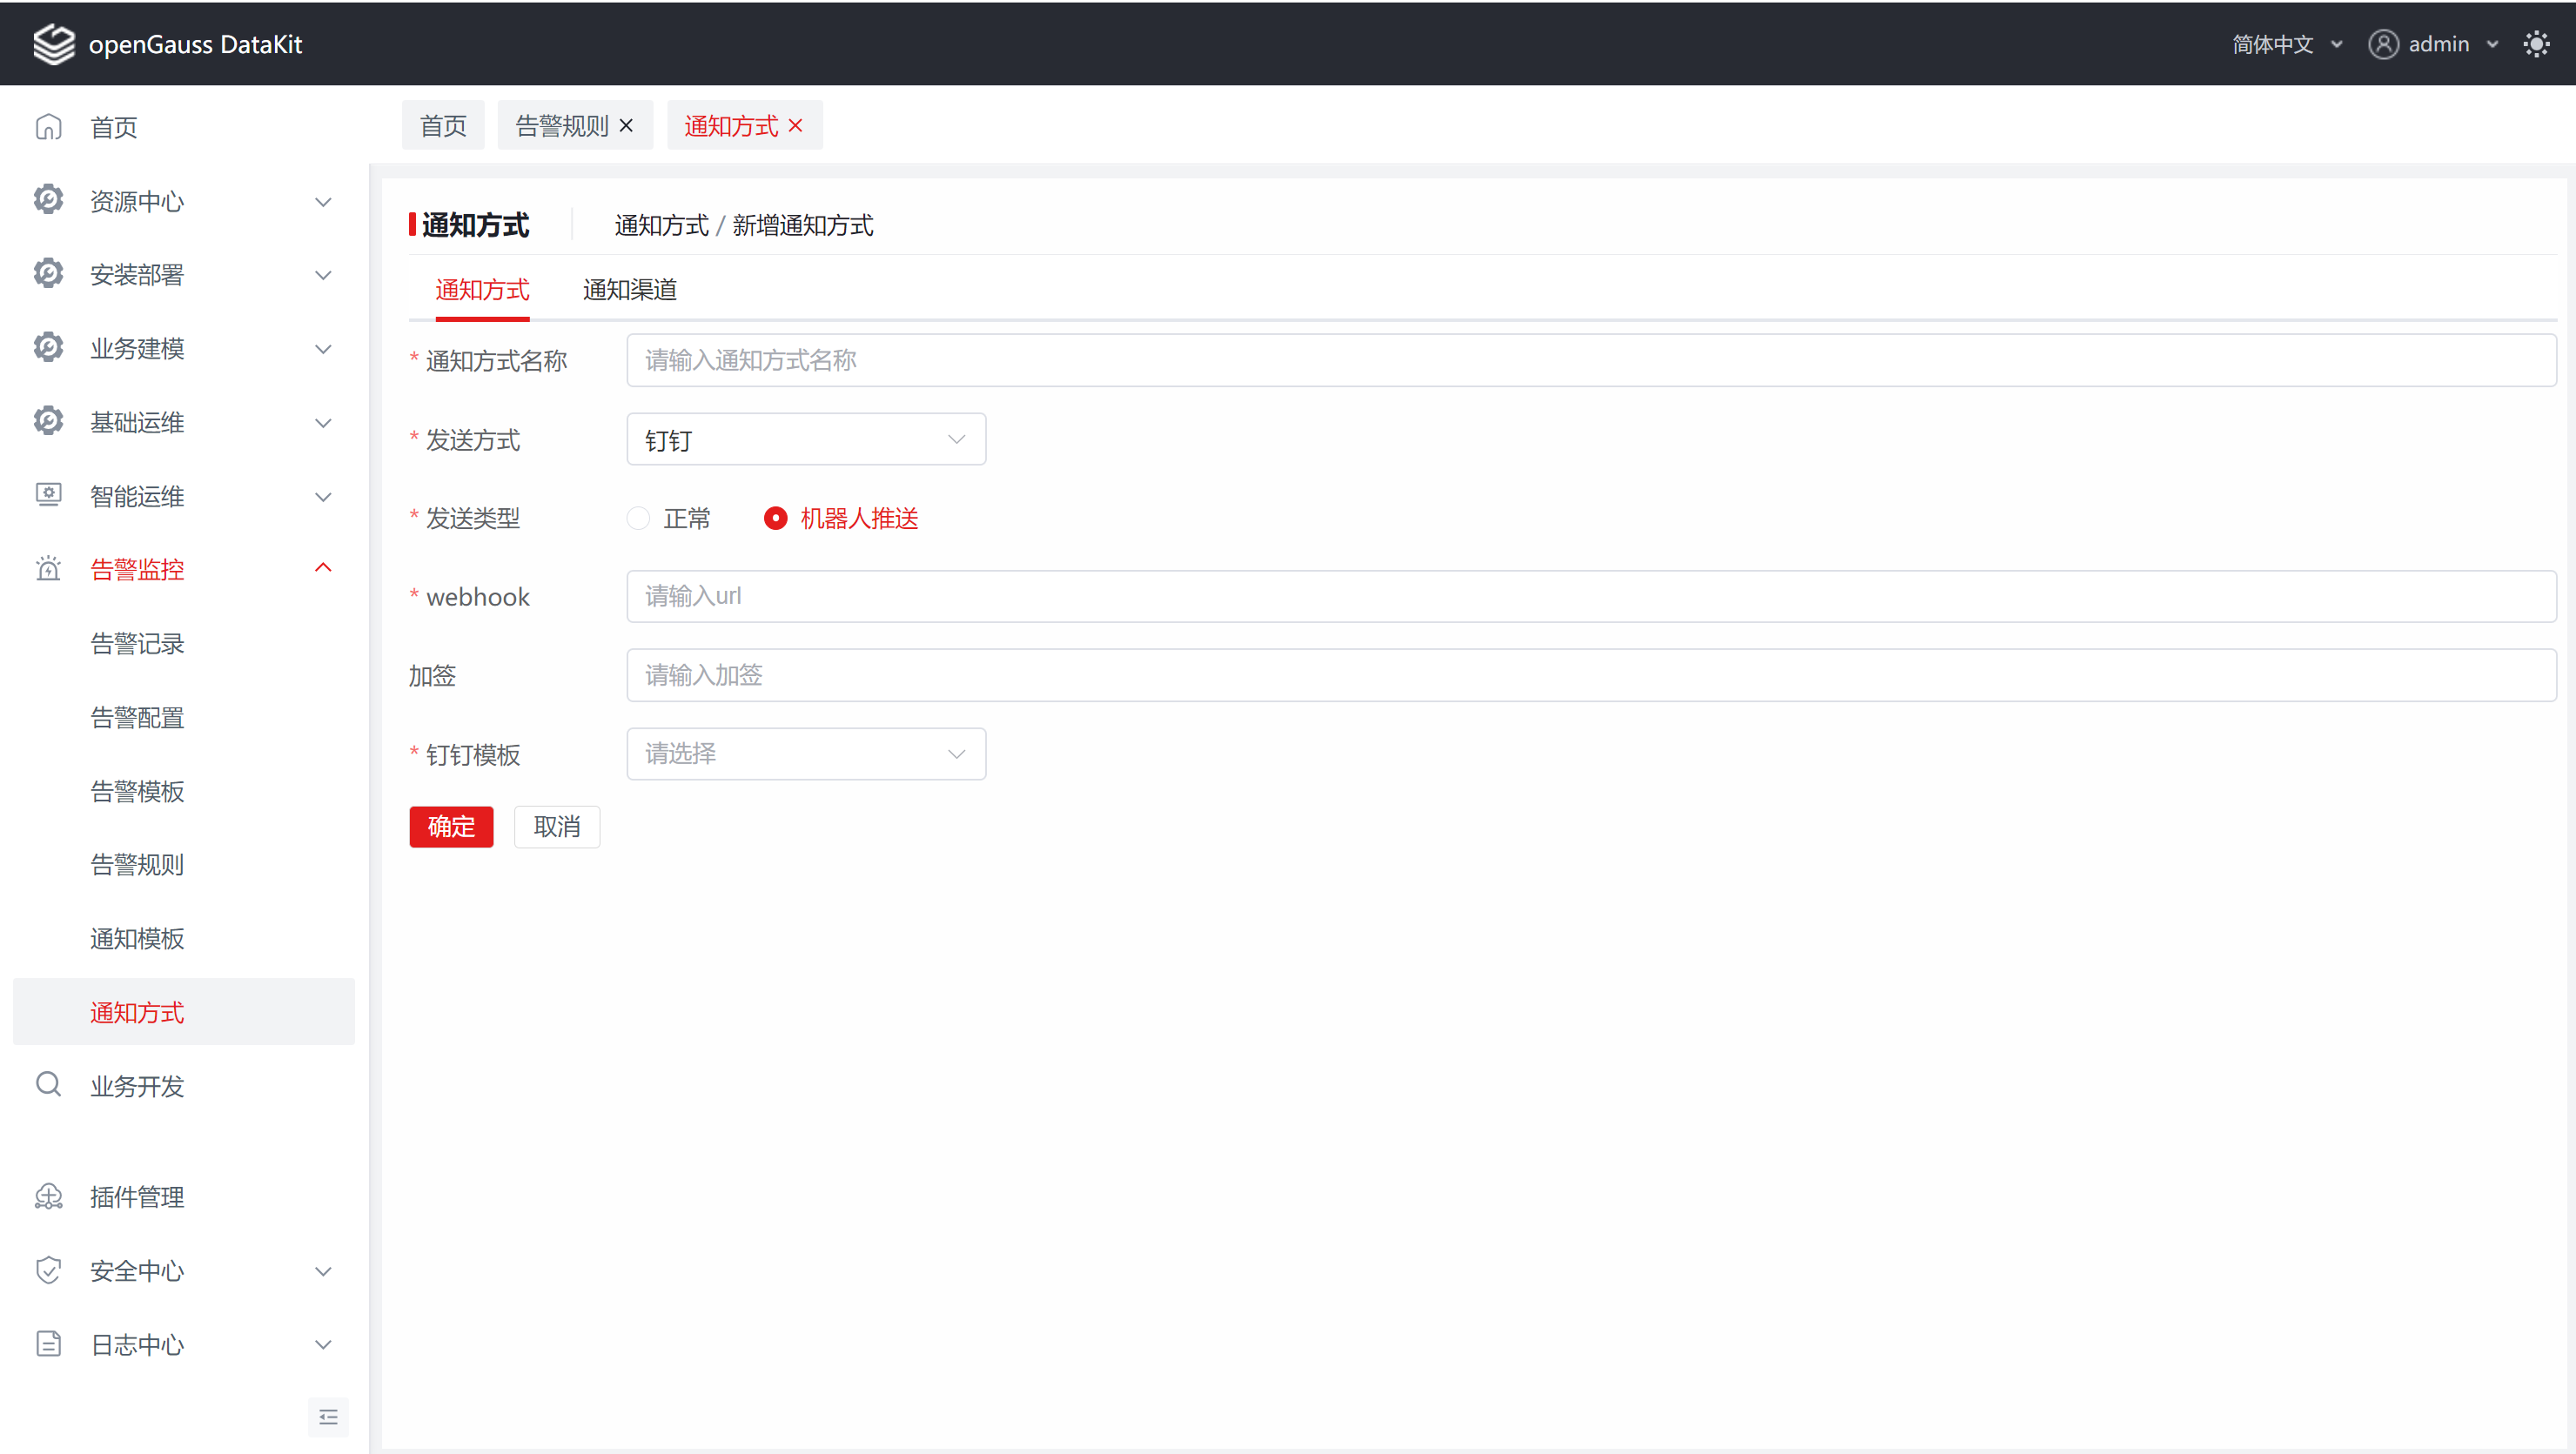
Task: Open the 简体中文 language dropdown
Action: (2286, 44)
